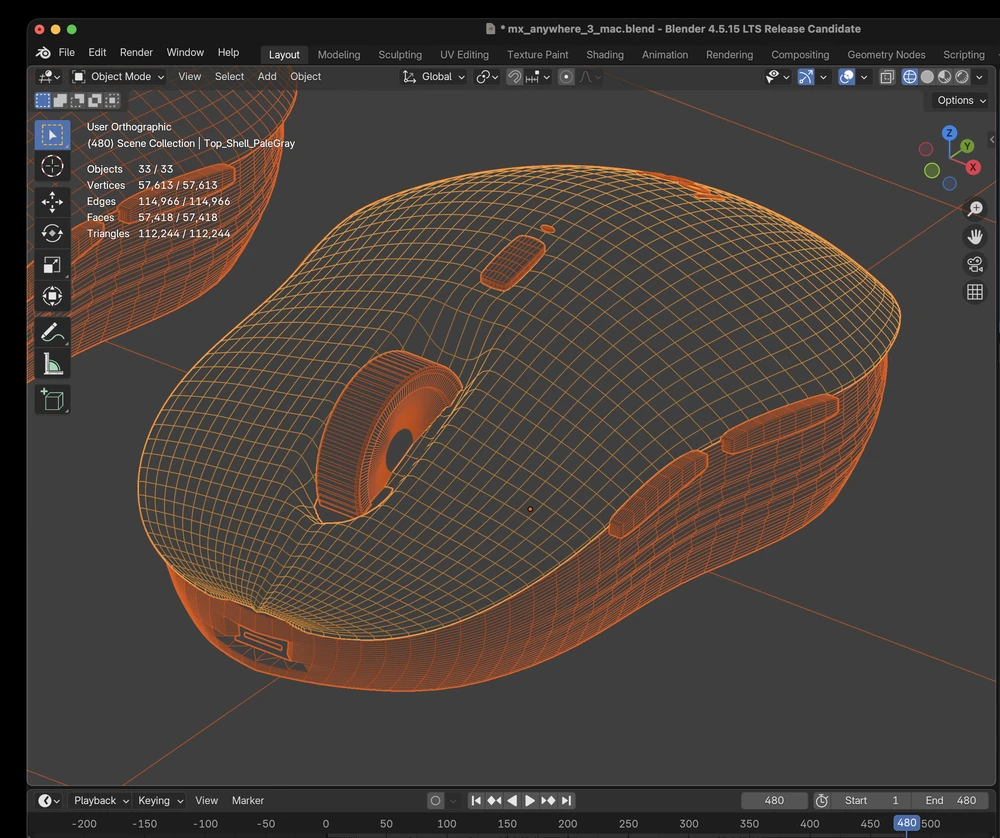Image resolution: width=1000 pixels, height=838 pixels.
Task: Switch to Material Preview shading
Action: coord(945,77)
